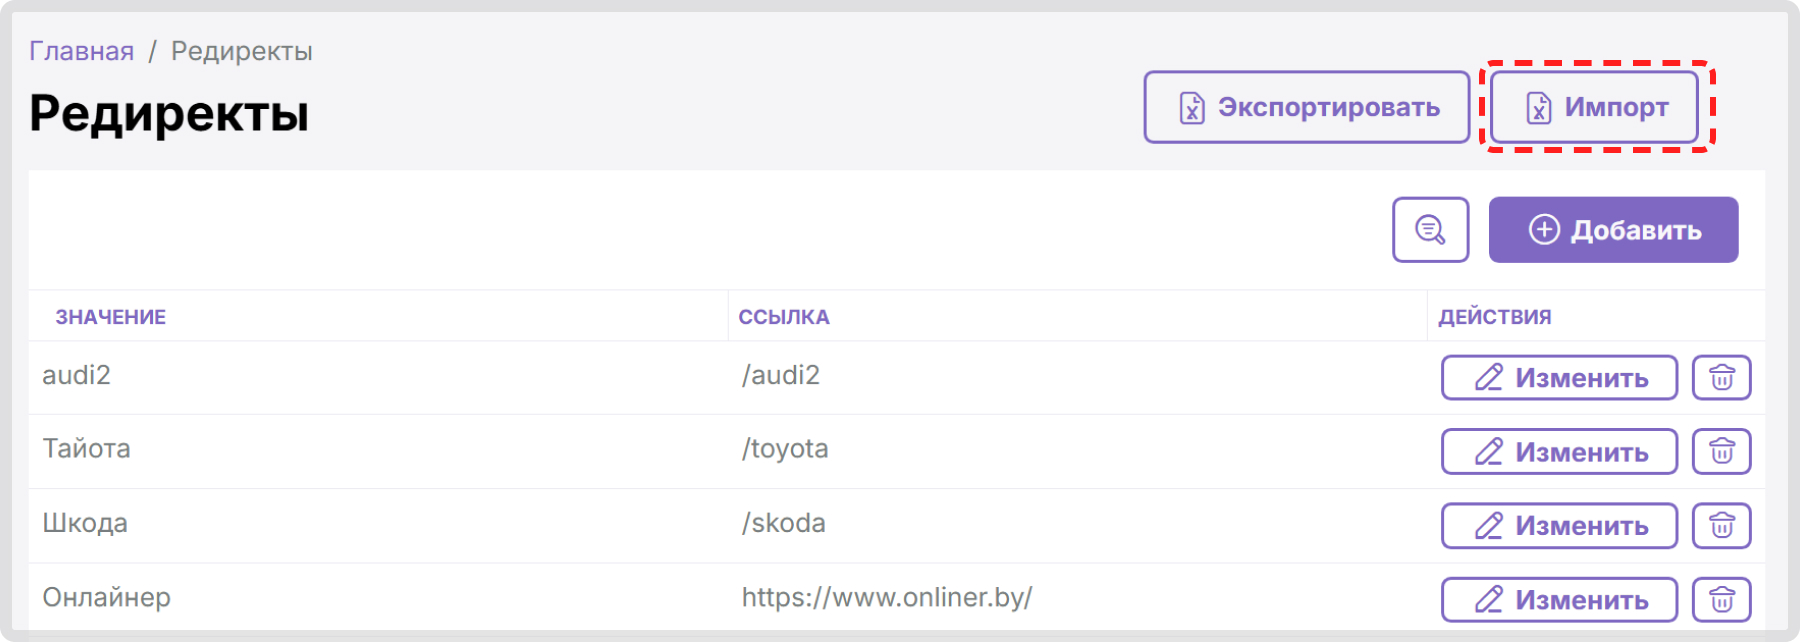Click Изменить for the Тайота row

[1559, 452]
